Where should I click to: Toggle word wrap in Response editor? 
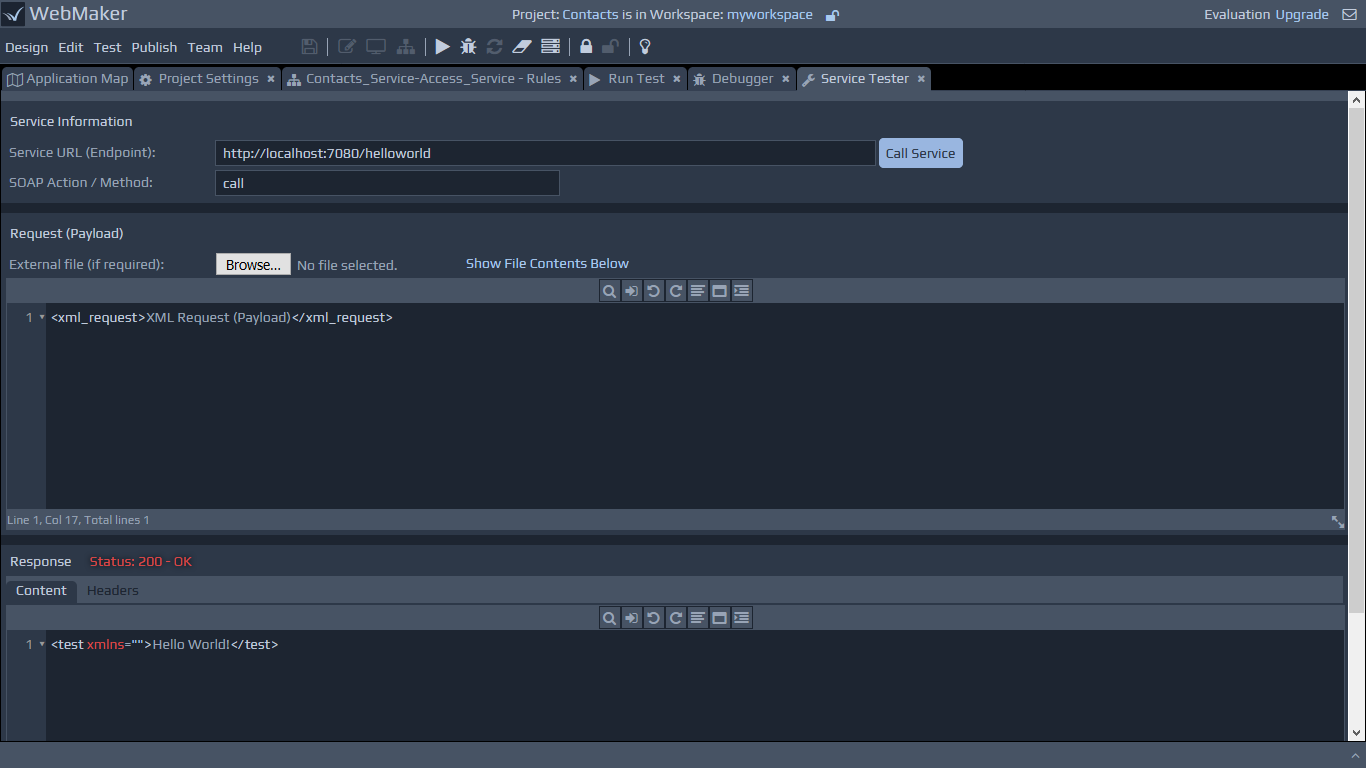(x=697, y=618)
